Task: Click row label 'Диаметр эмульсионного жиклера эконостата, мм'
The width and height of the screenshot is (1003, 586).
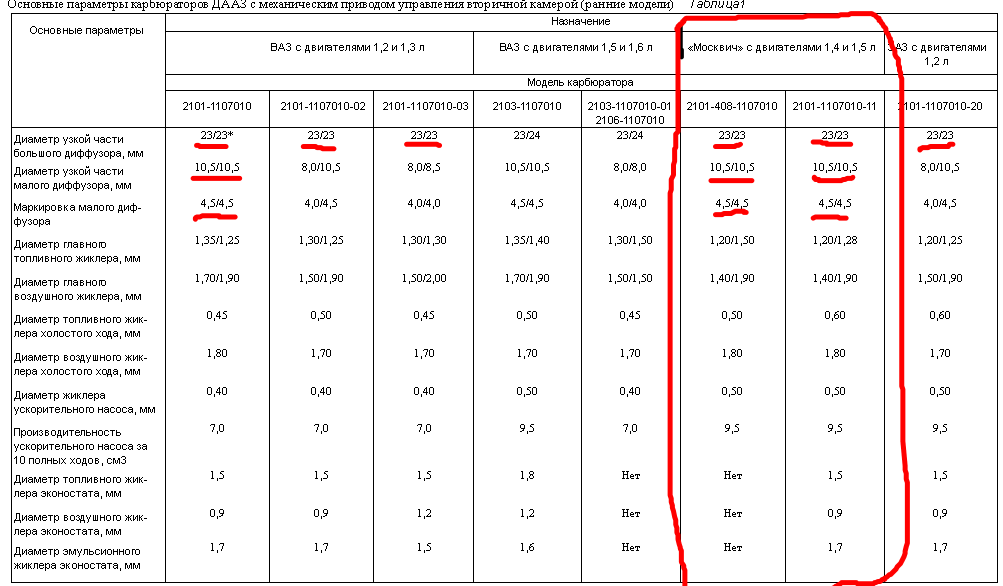Action: pyautogui.click(x=77, y=558)
